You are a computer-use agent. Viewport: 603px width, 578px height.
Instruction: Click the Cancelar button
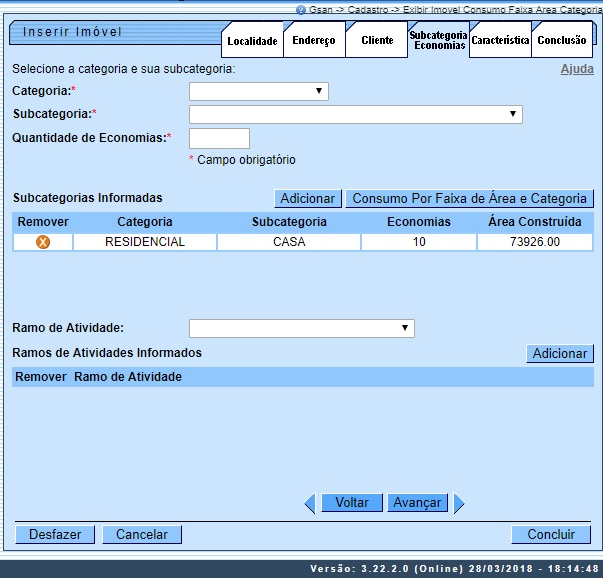click(142, 535)
